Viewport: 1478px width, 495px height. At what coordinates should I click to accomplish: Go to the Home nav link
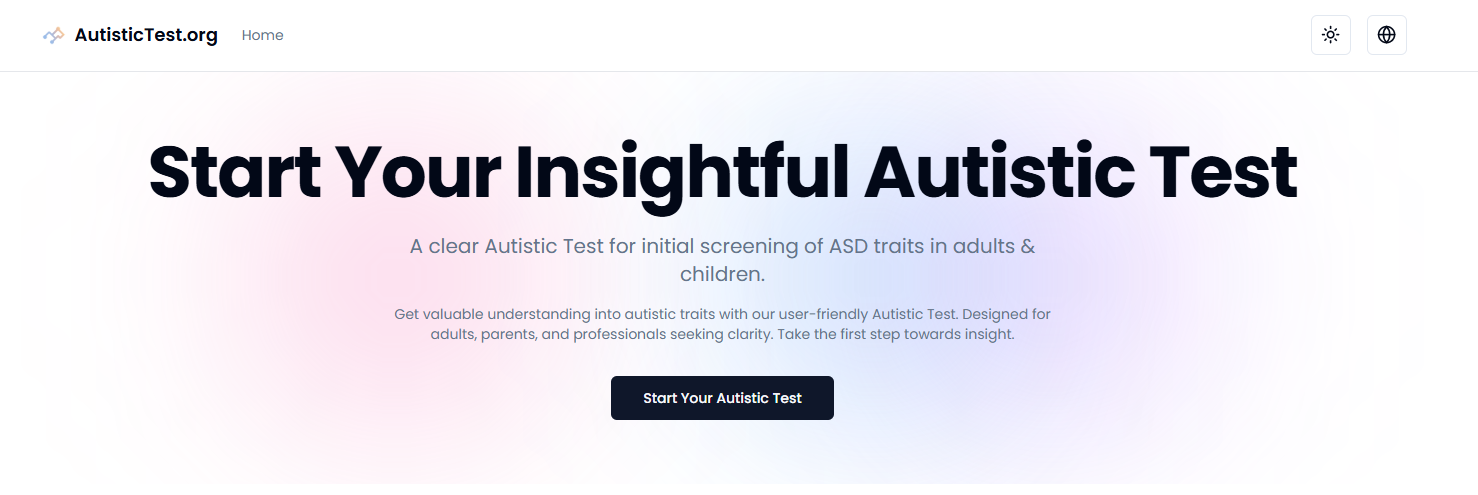pos(262,35)
